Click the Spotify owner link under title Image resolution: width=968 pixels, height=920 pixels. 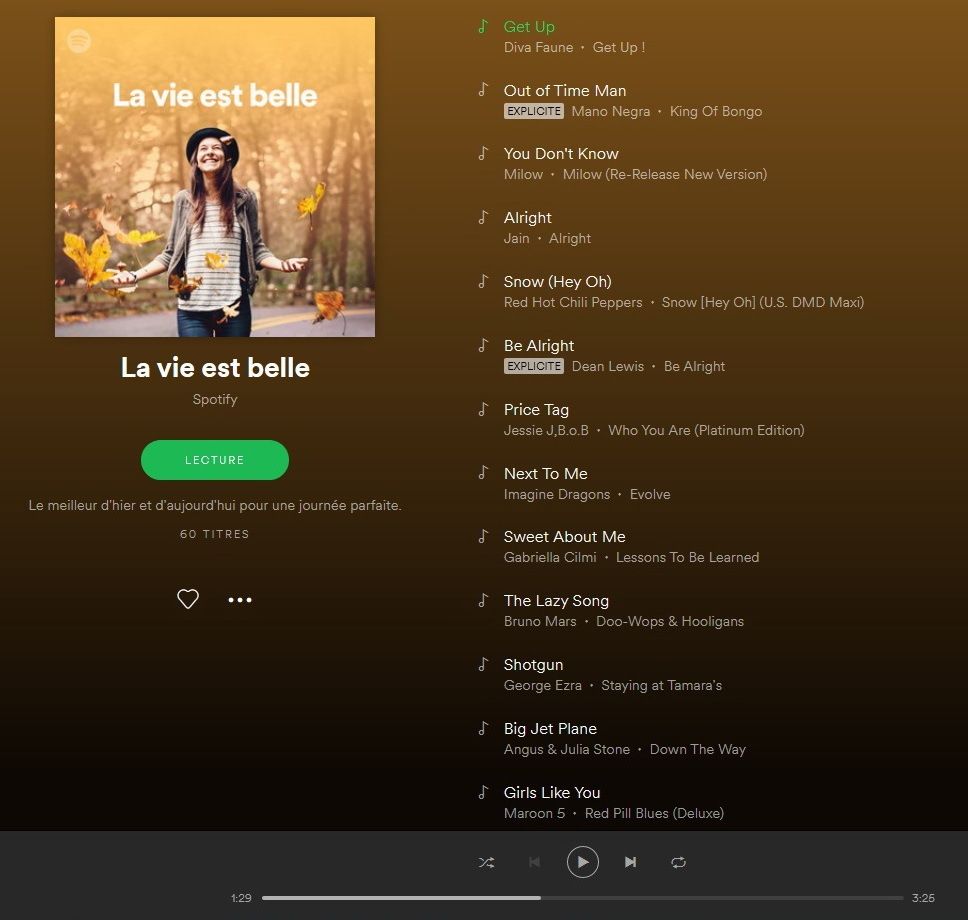pos(215,399)
